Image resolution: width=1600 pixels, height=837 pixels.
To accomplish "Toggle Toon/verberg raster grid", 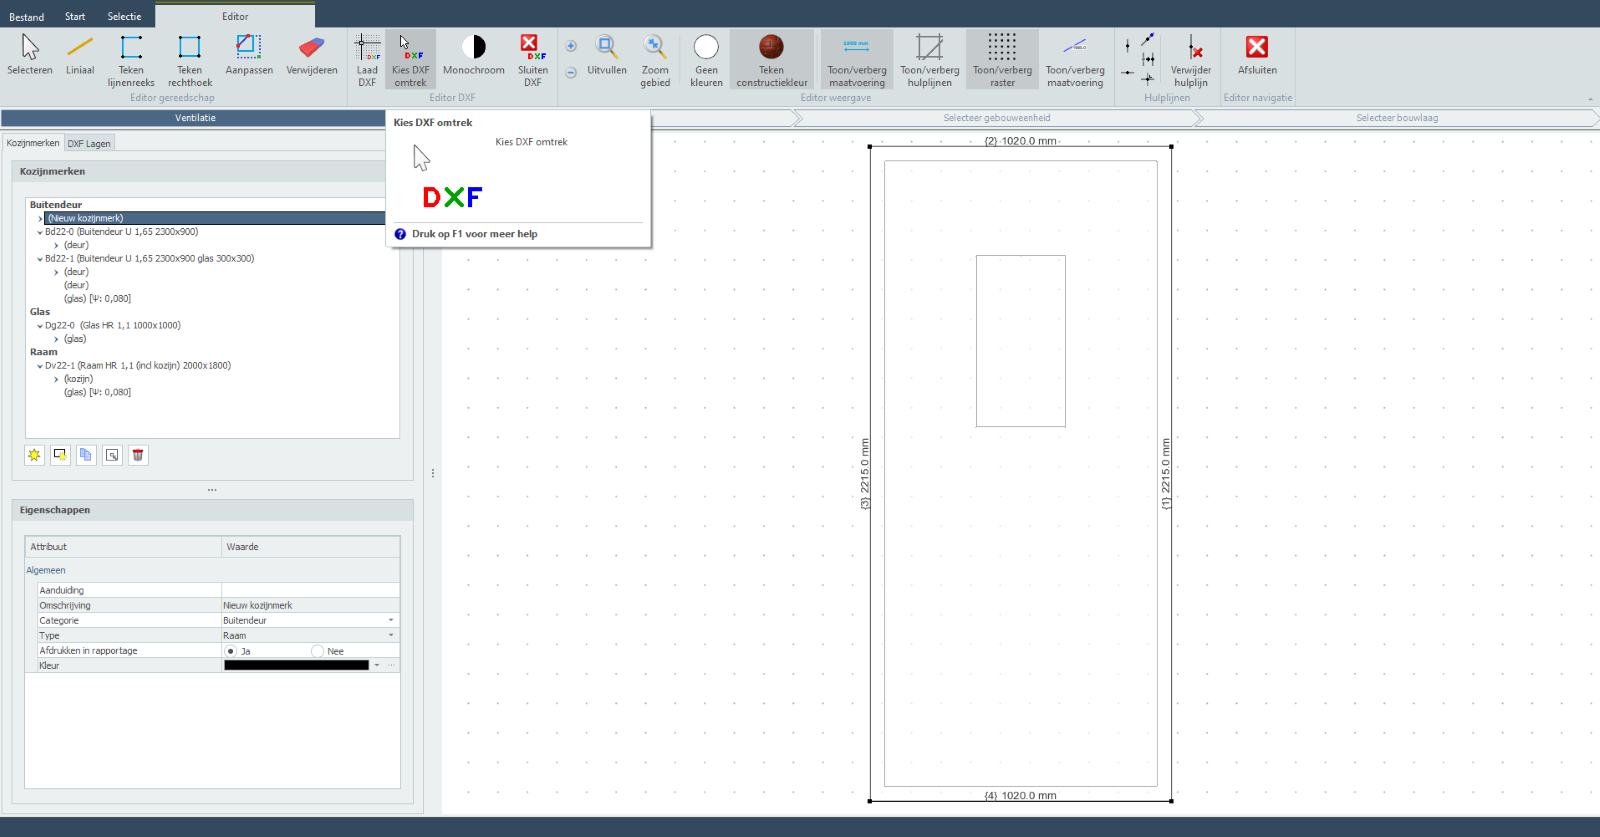I will click(1002, 60).
